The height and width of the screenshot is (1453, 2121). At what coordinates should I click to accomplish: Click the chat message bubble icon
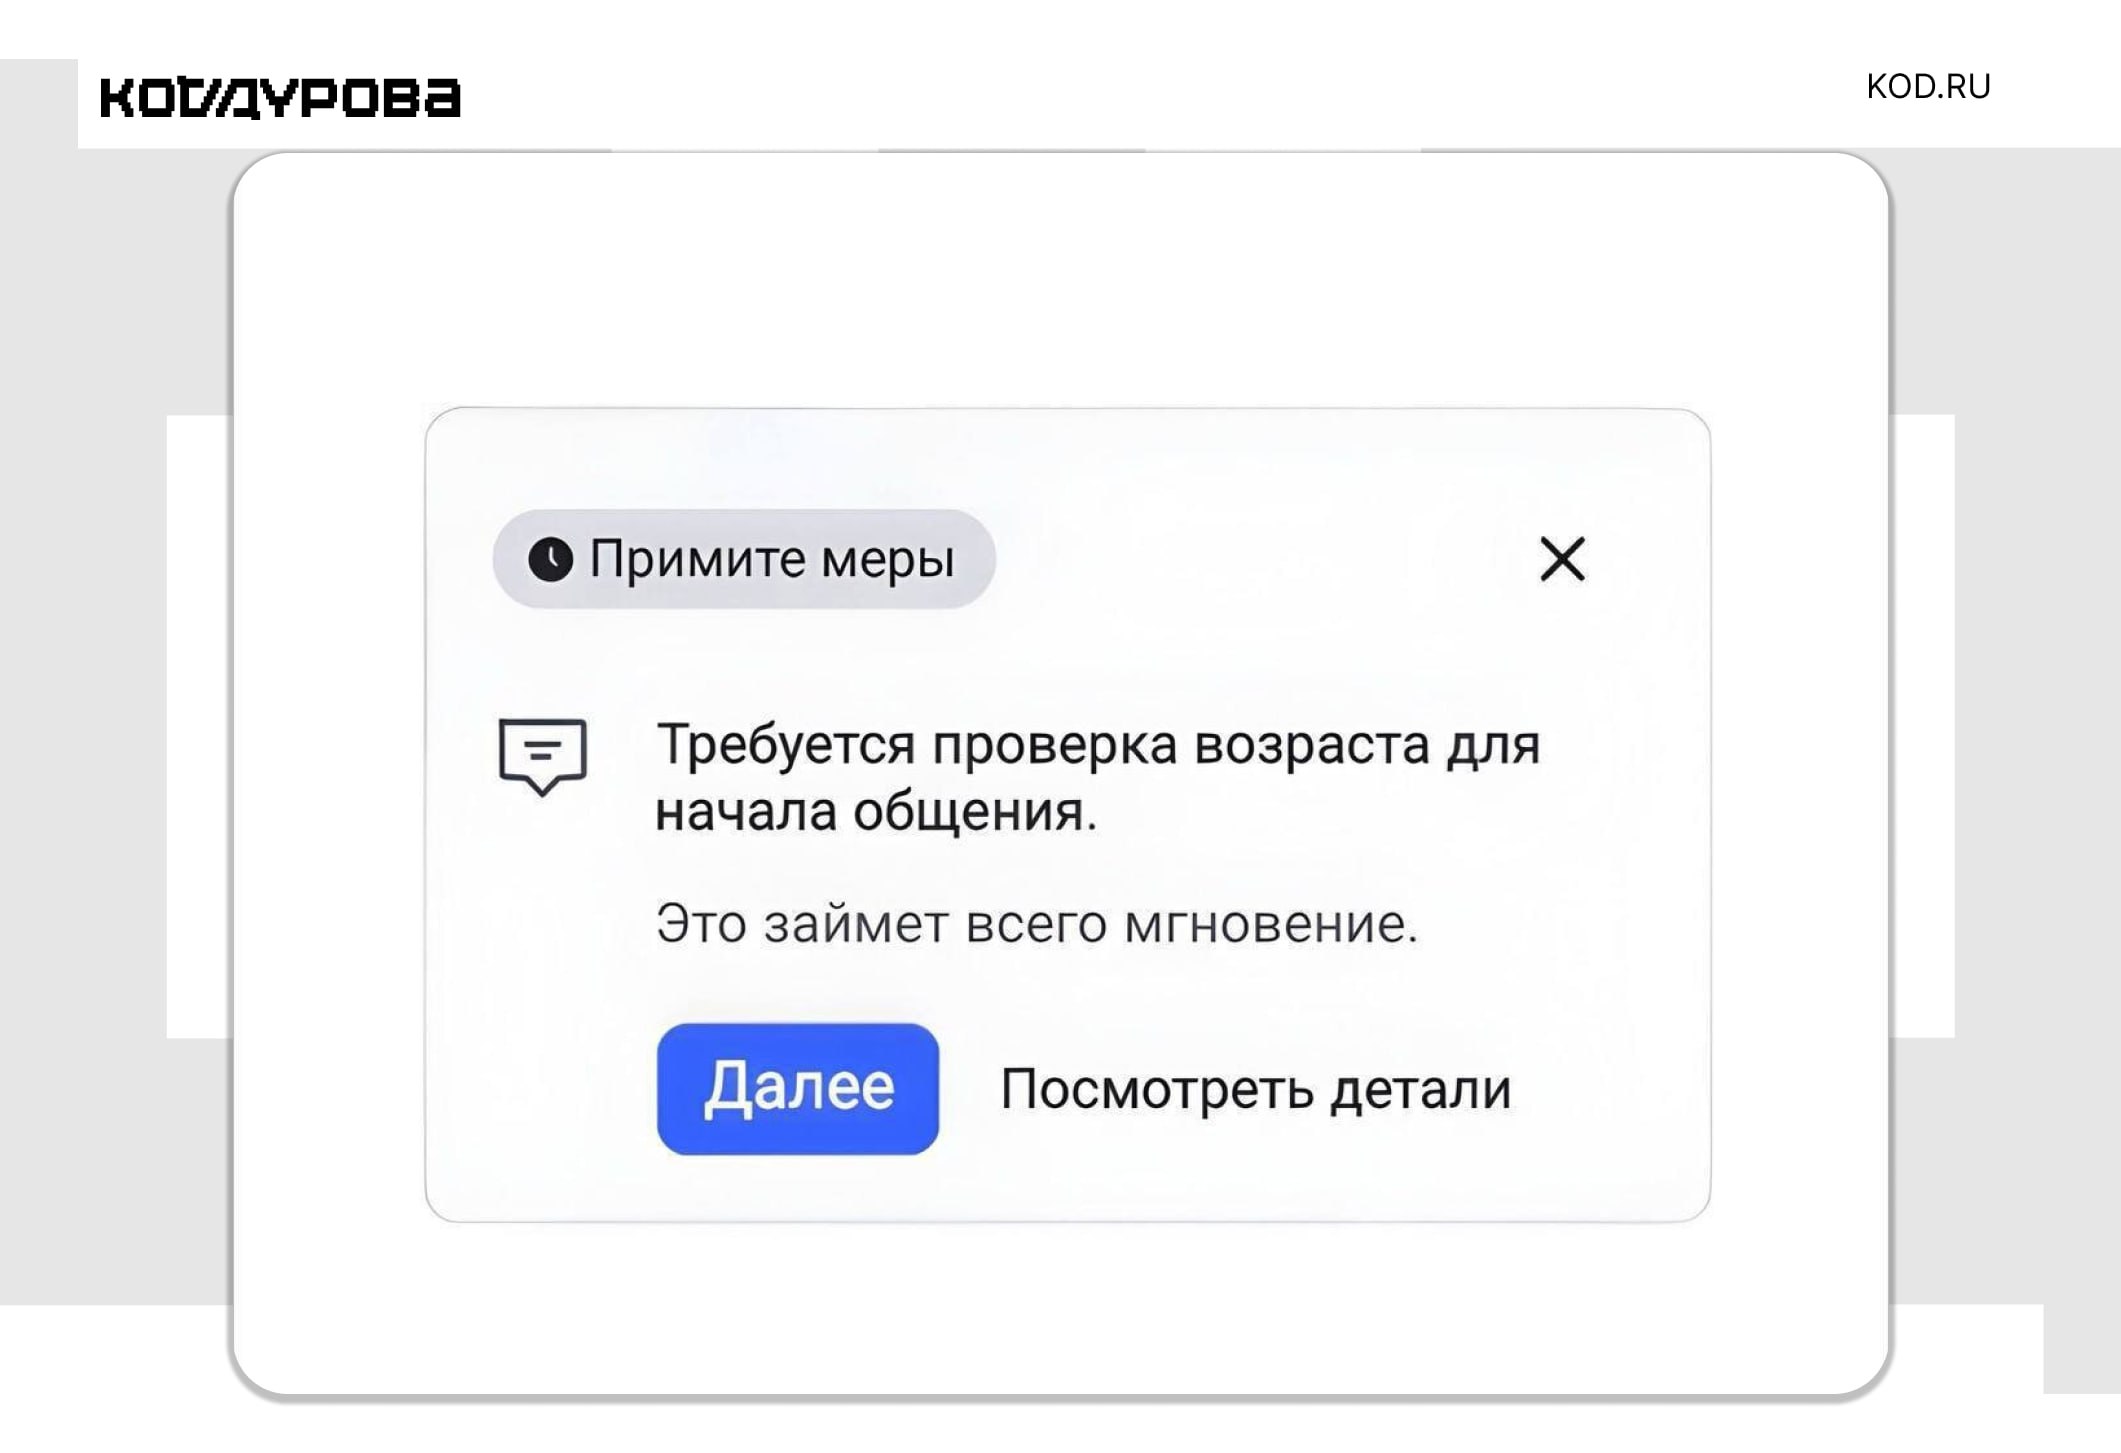point(542,755)
